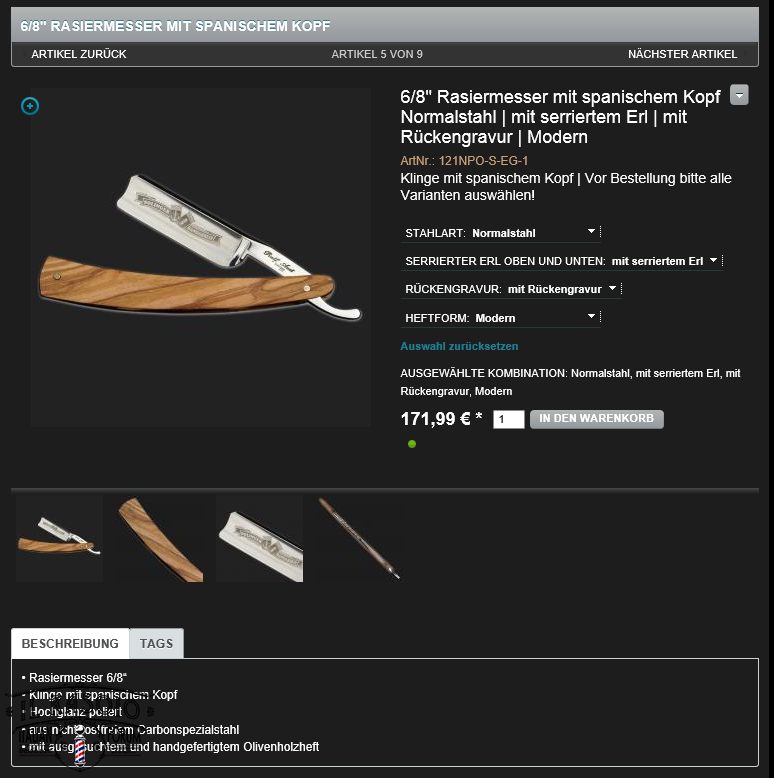
Task: Click the small gray dropdown icon beside product title
Action: [739, 95]
